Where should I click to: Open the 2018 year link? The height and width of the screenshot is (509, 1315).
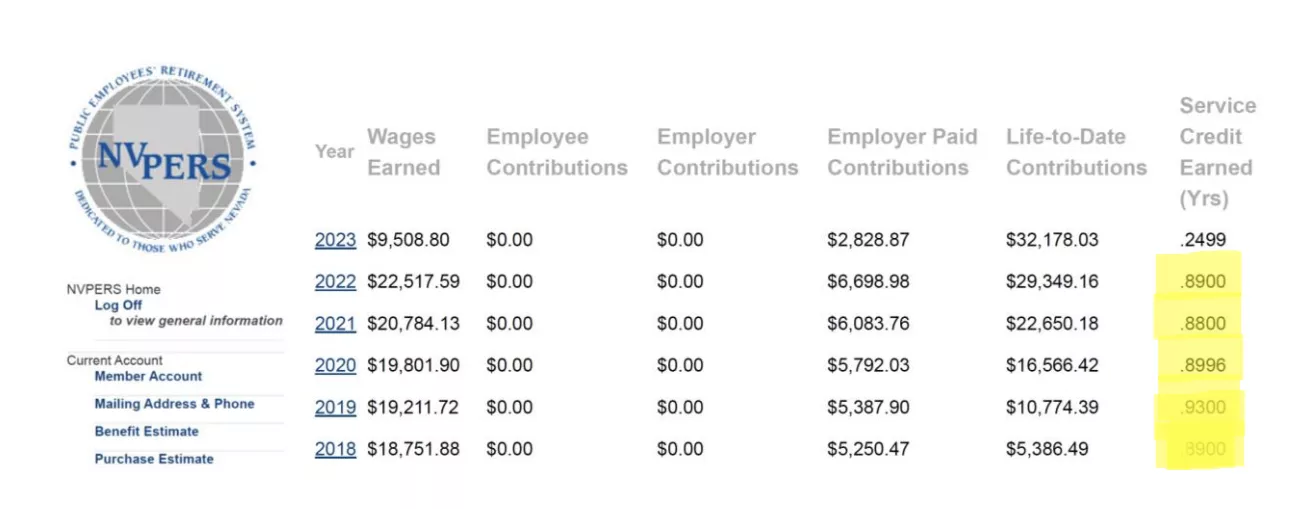pyautogui.click(x=335, y=450)
